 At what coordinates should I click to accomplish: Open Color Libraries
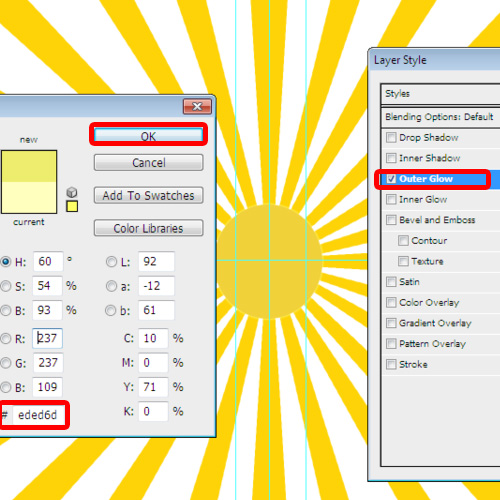point(148,228)
